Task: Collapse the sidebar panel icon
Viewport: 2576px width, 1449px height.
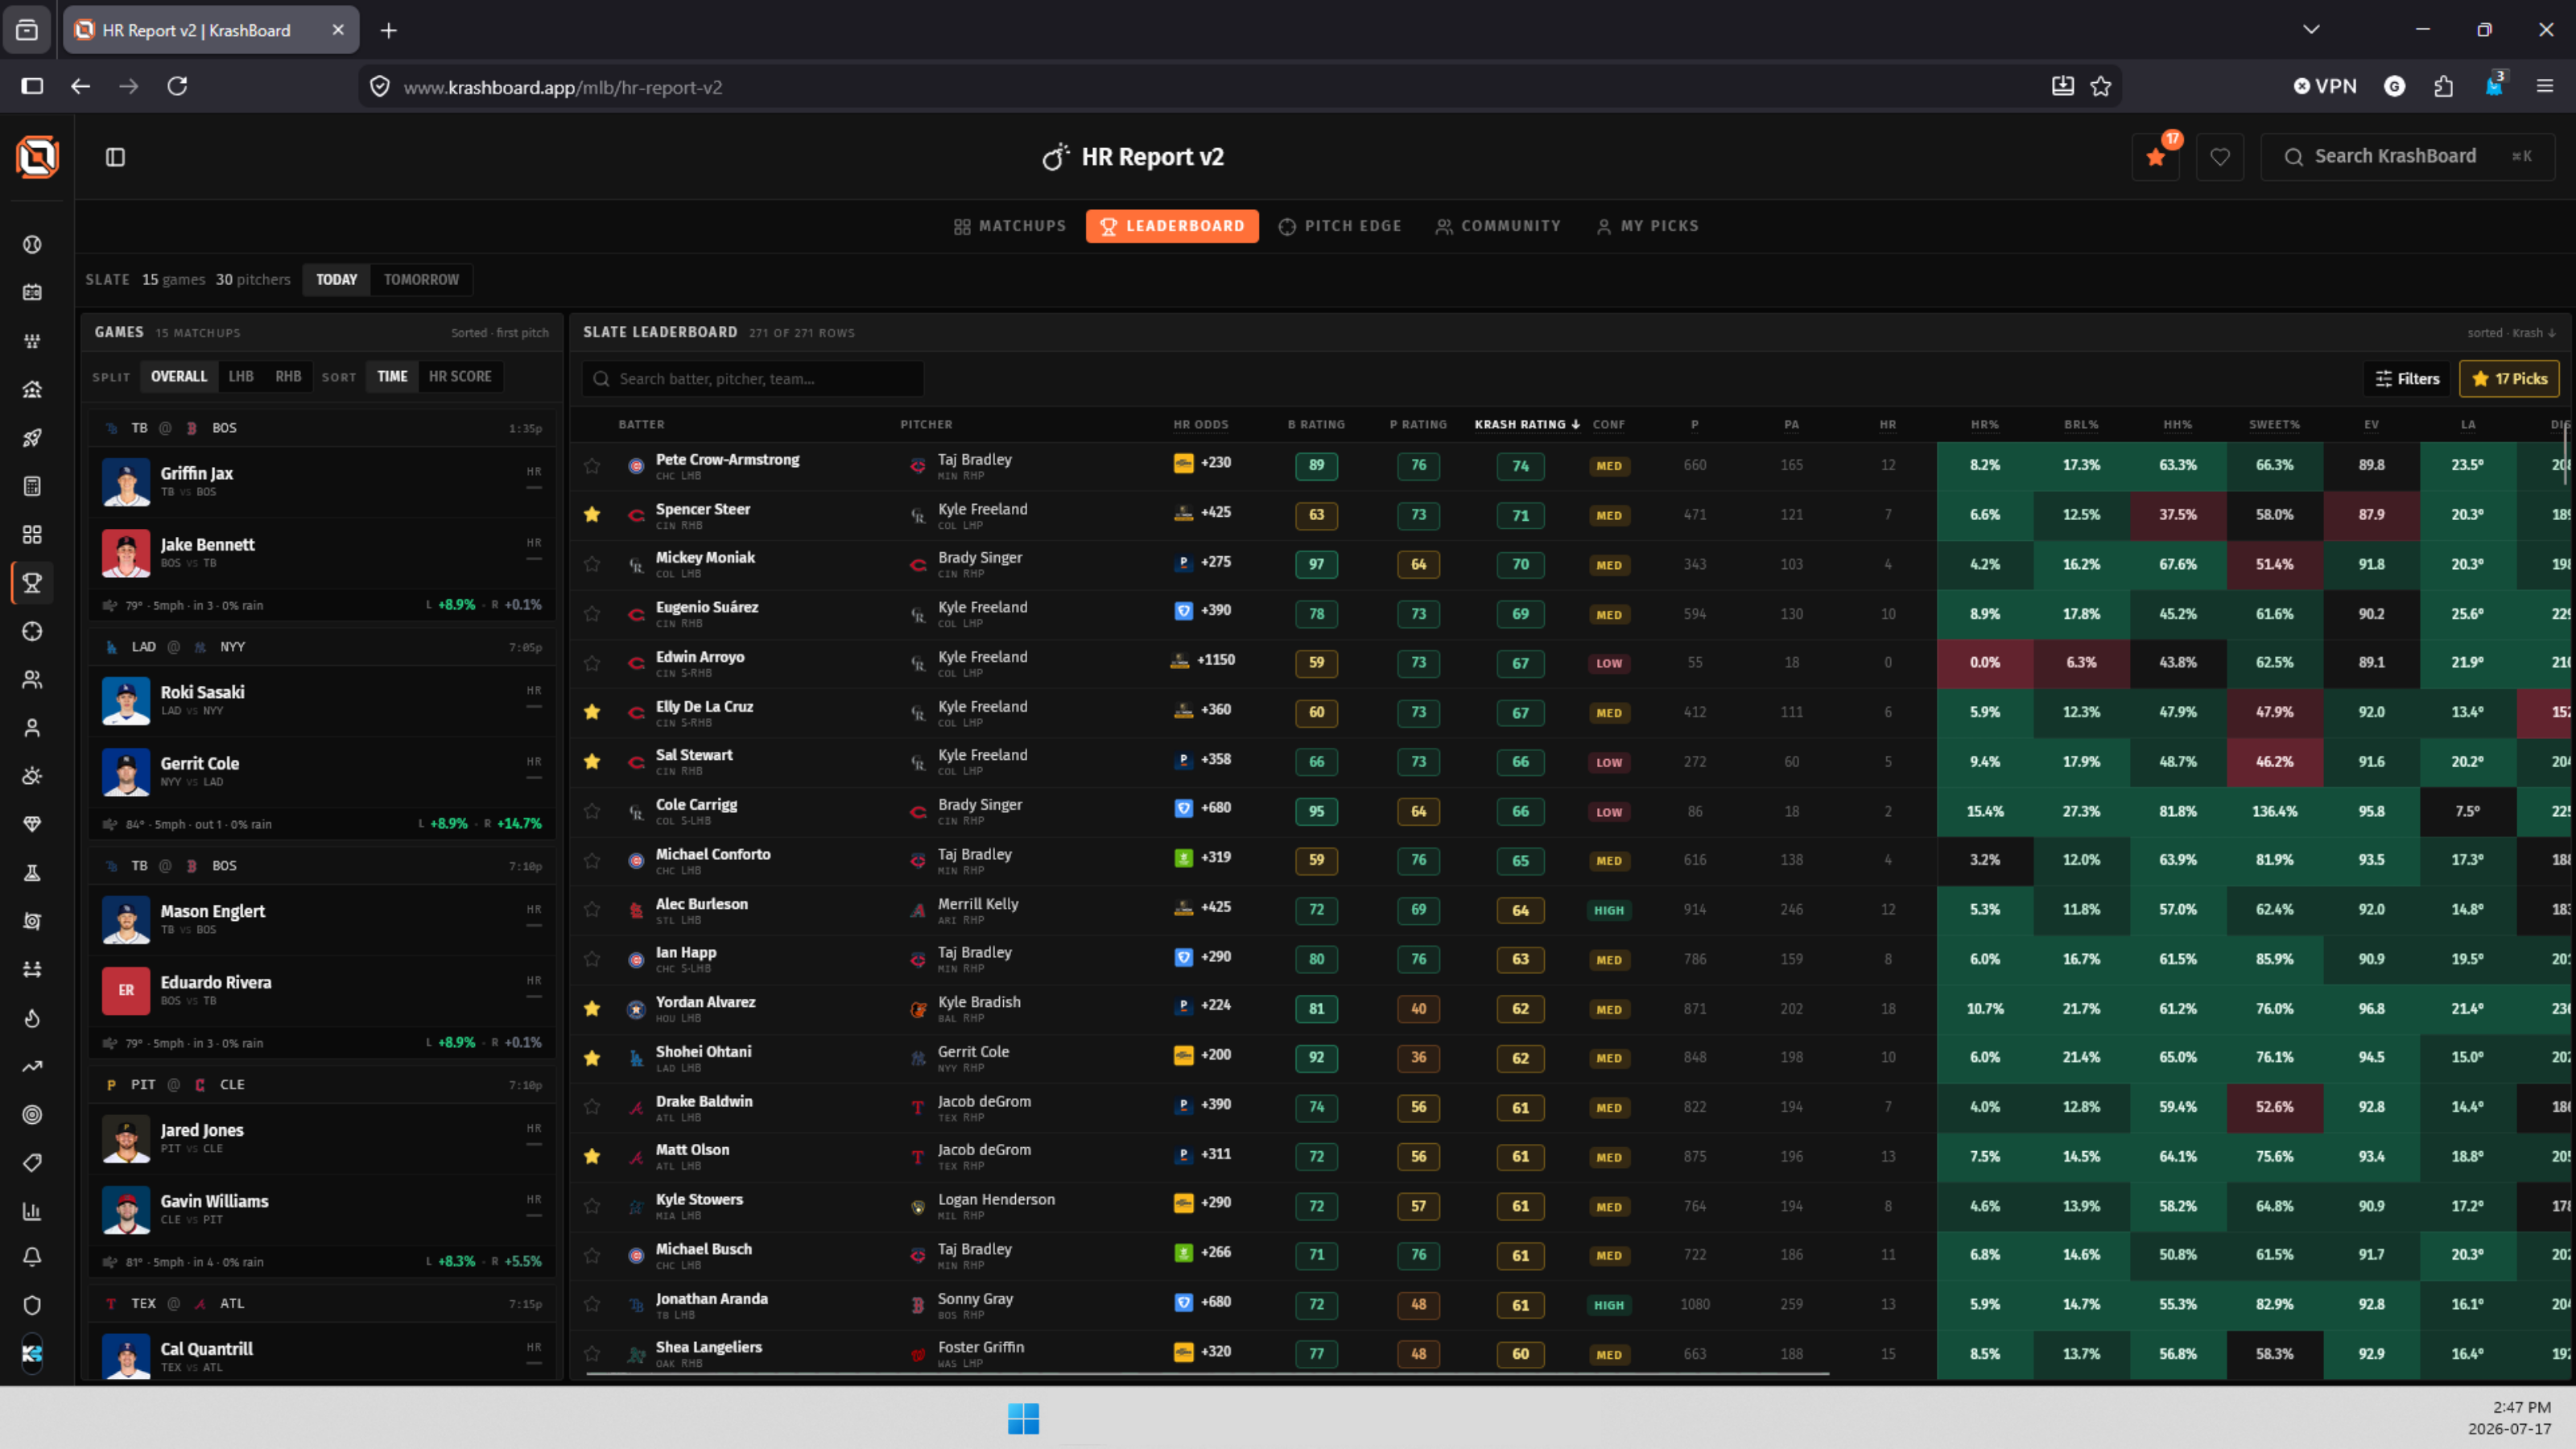Action: pyautogui.click(x=115, y=157)
